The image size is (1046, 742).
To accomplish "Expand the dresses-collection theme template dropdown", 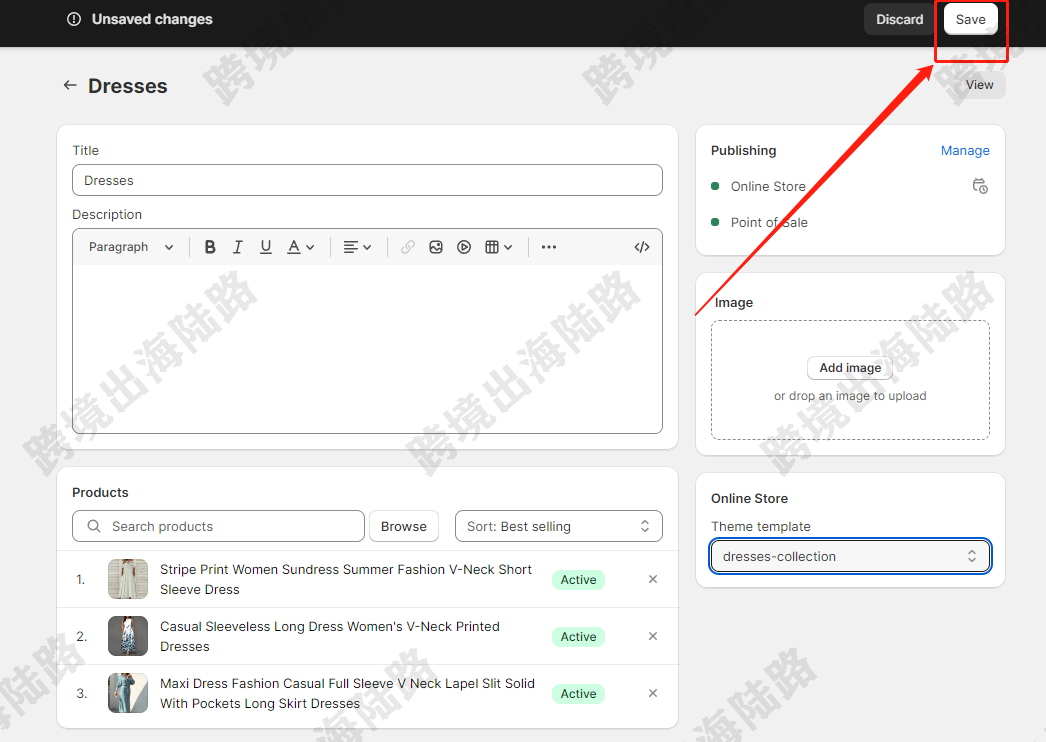I will tap(850, 556).
